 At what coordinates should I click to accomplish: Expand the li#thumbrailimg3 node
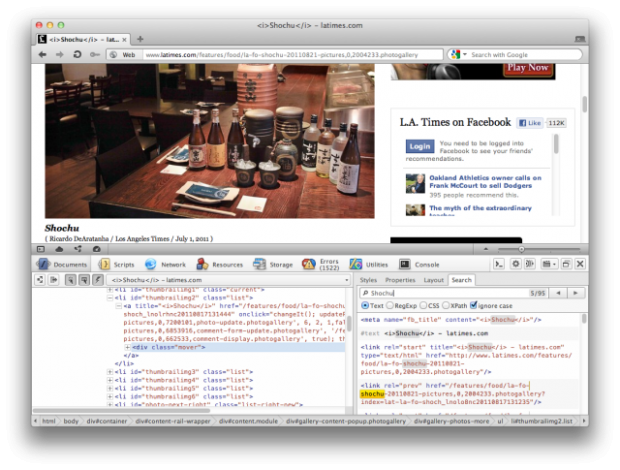(110, 372)
